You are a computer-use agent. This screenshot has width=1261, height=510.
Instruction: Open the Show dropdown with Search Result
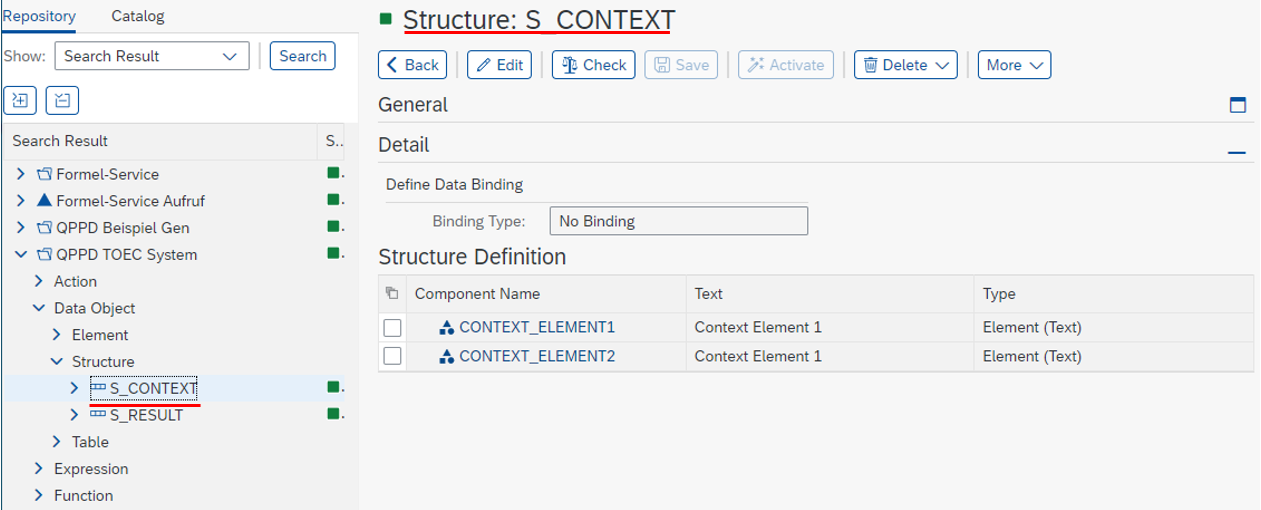(151, 56)
